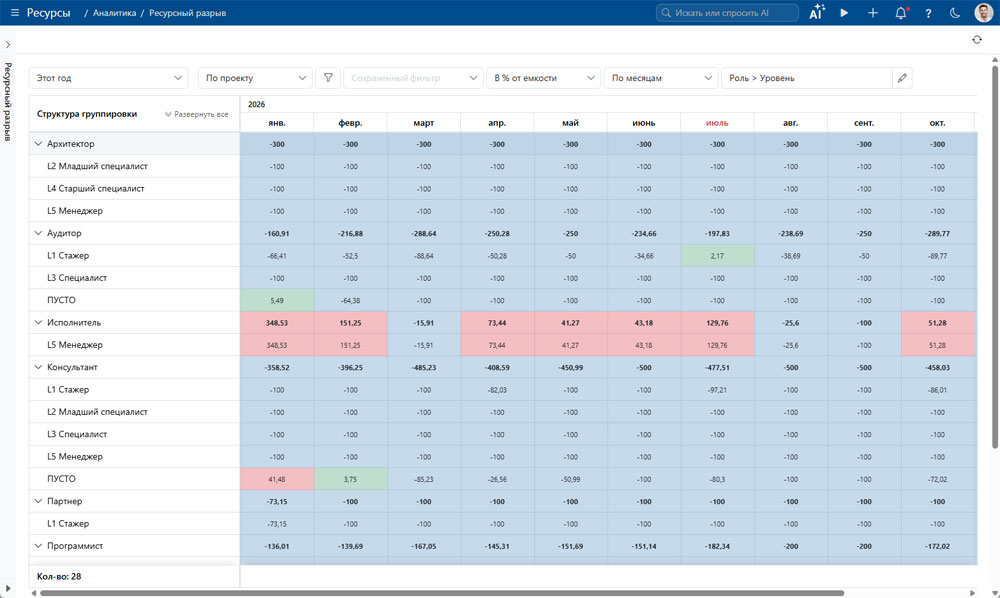Click 'Ресурсный разрыв' breadcrumb
The width and height of the screenshot is (1000, 598).
click(x=188, y=13)
